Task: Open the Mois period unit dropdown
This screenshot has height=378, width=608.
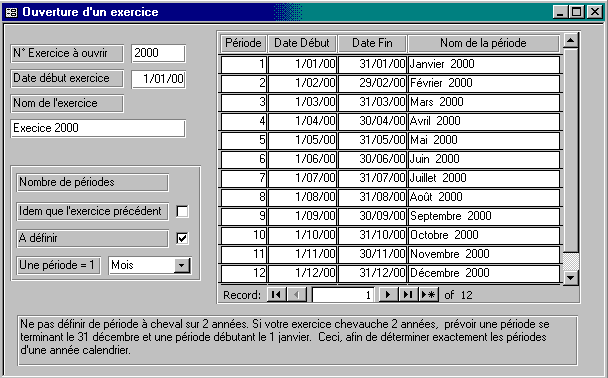Action: click(x=181, y=266)
